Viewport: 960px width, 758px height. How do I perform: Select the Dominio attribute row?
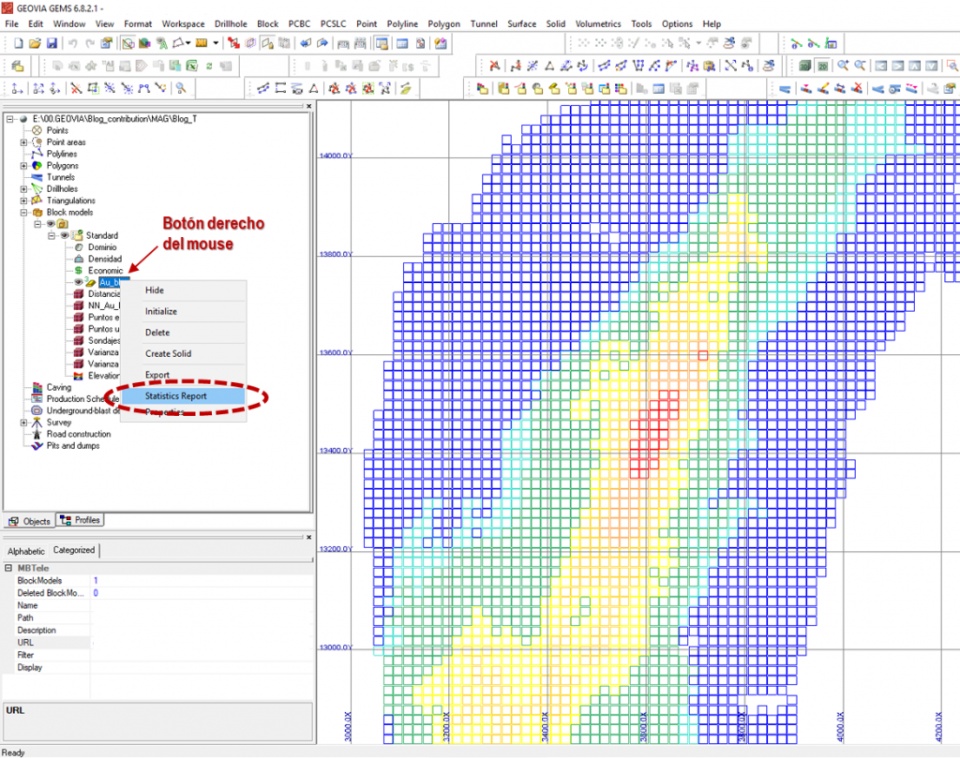(102, 247)
